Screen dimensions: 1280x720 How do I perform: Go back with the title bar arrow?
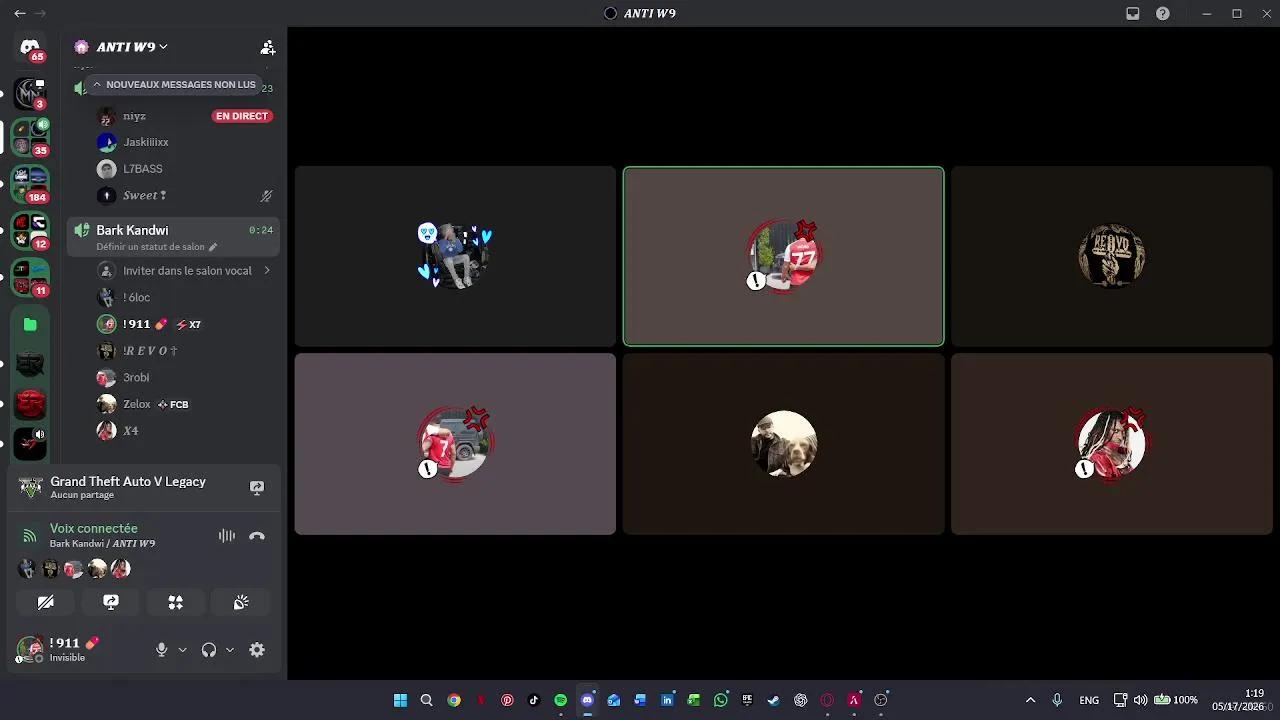point(19,13)
